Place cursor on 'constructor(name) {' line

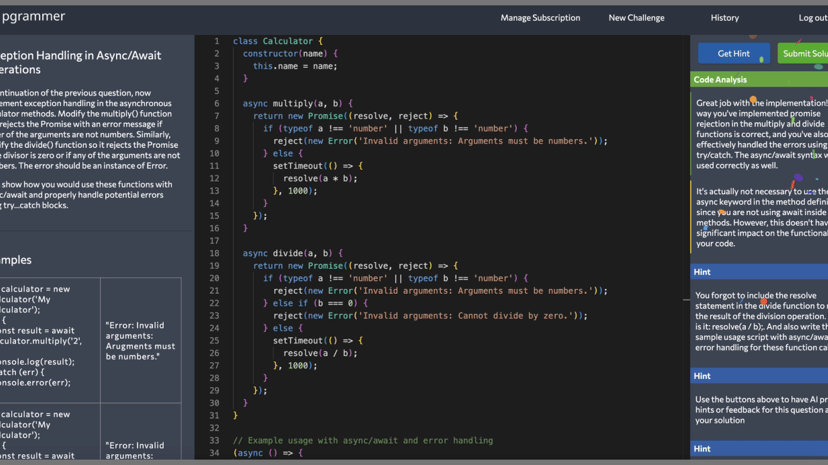point(290,54)
